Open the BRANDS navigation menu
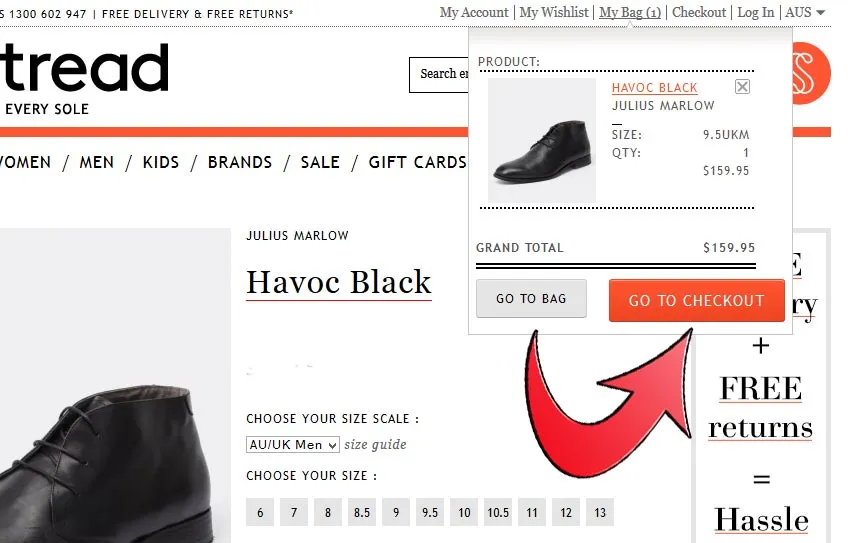 [240, 163]
